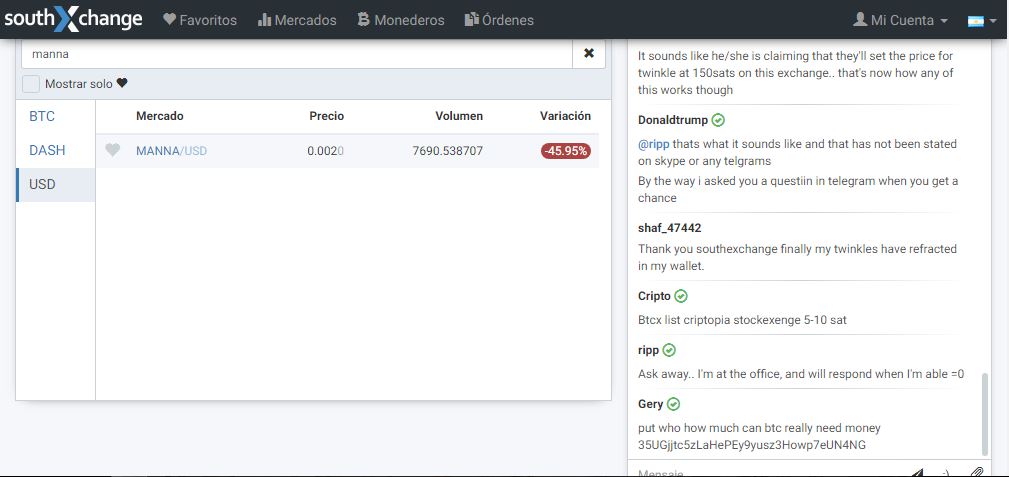The height and width of the screenshot is (477, 1009).
Task: Select the USD market tab
Action: click(55, 185)
